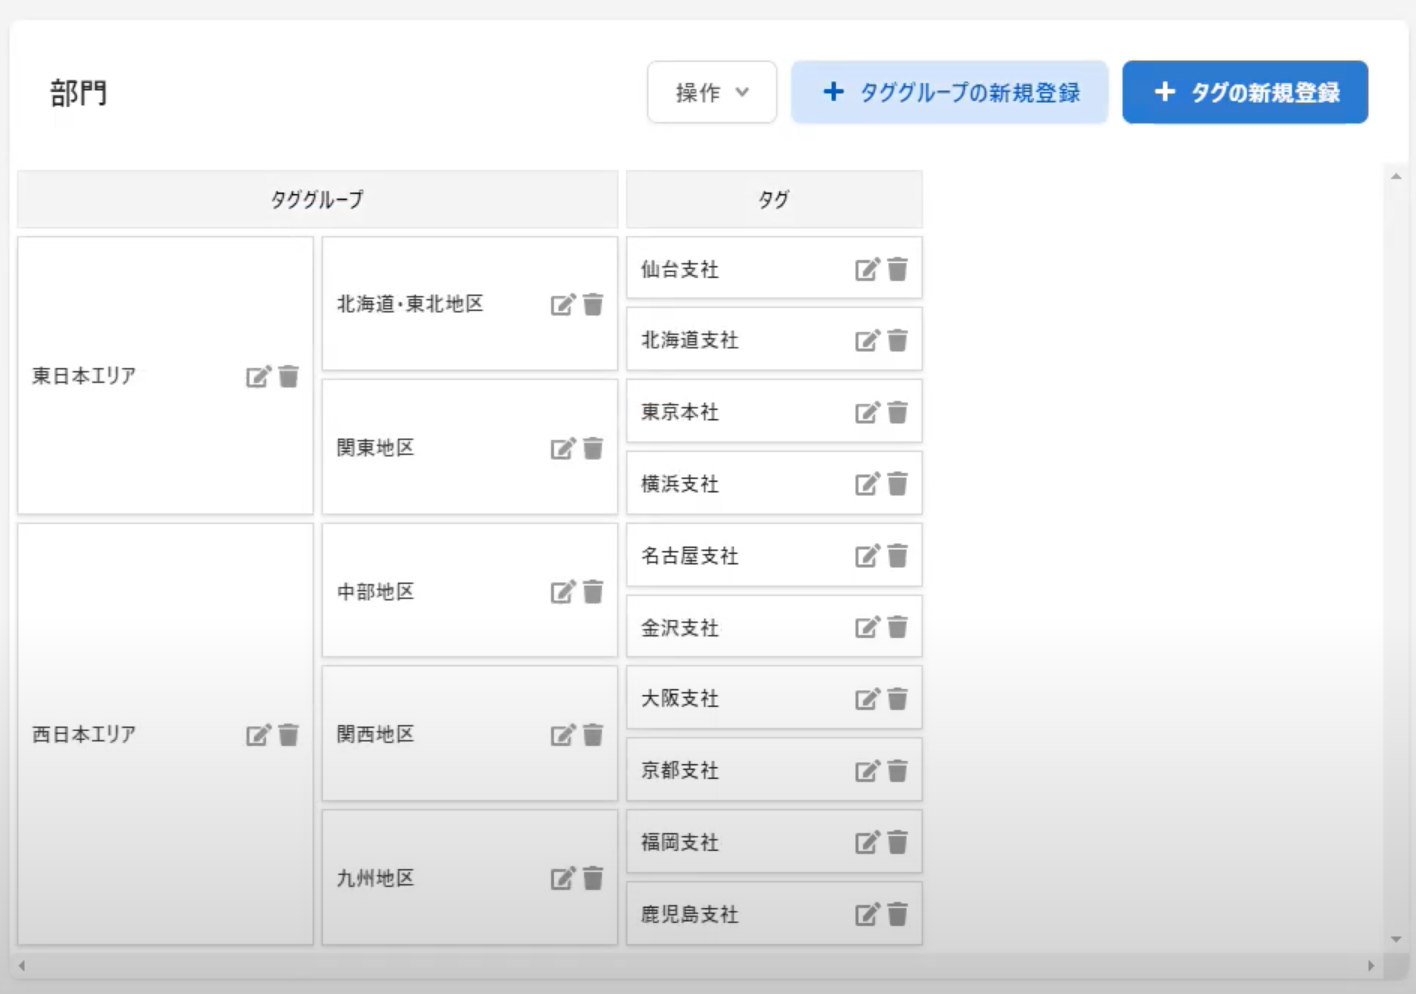This screenshot has width=1416, height=994.
Task: Edit the 東京本社 tag
Action: [x=866, y=413]
